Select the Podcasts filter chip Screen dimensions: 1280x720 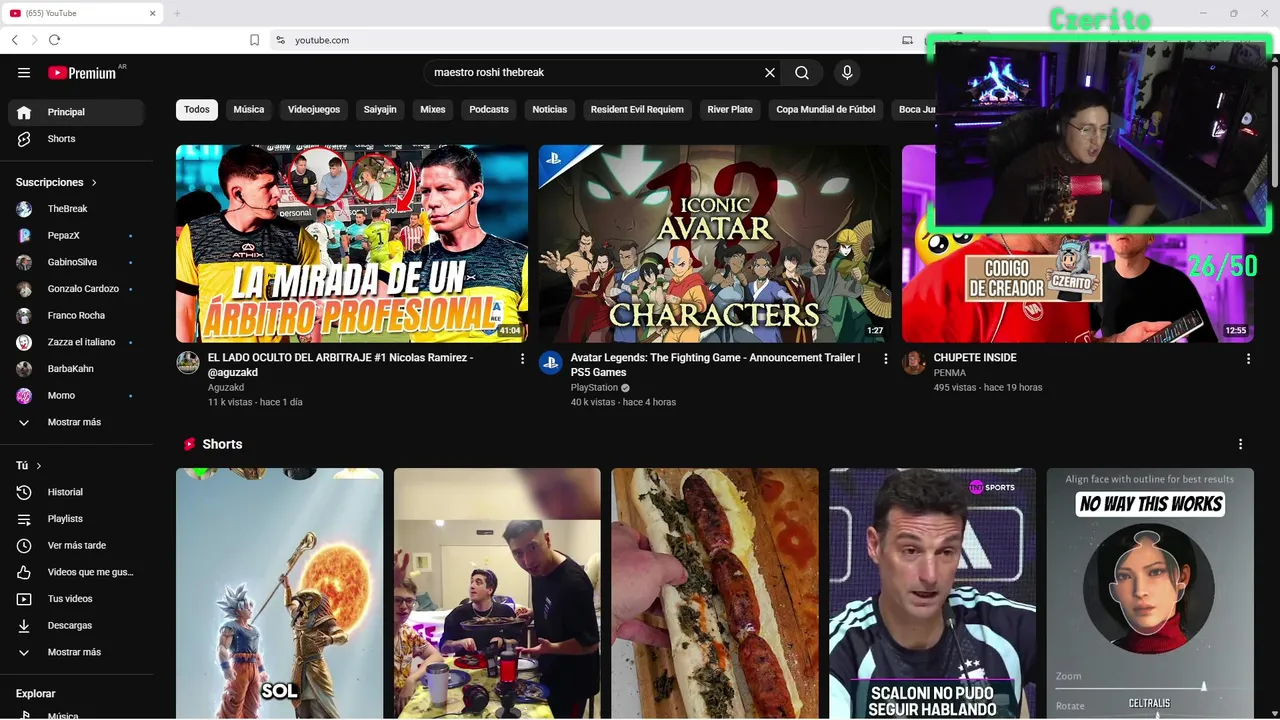(489, 109)
